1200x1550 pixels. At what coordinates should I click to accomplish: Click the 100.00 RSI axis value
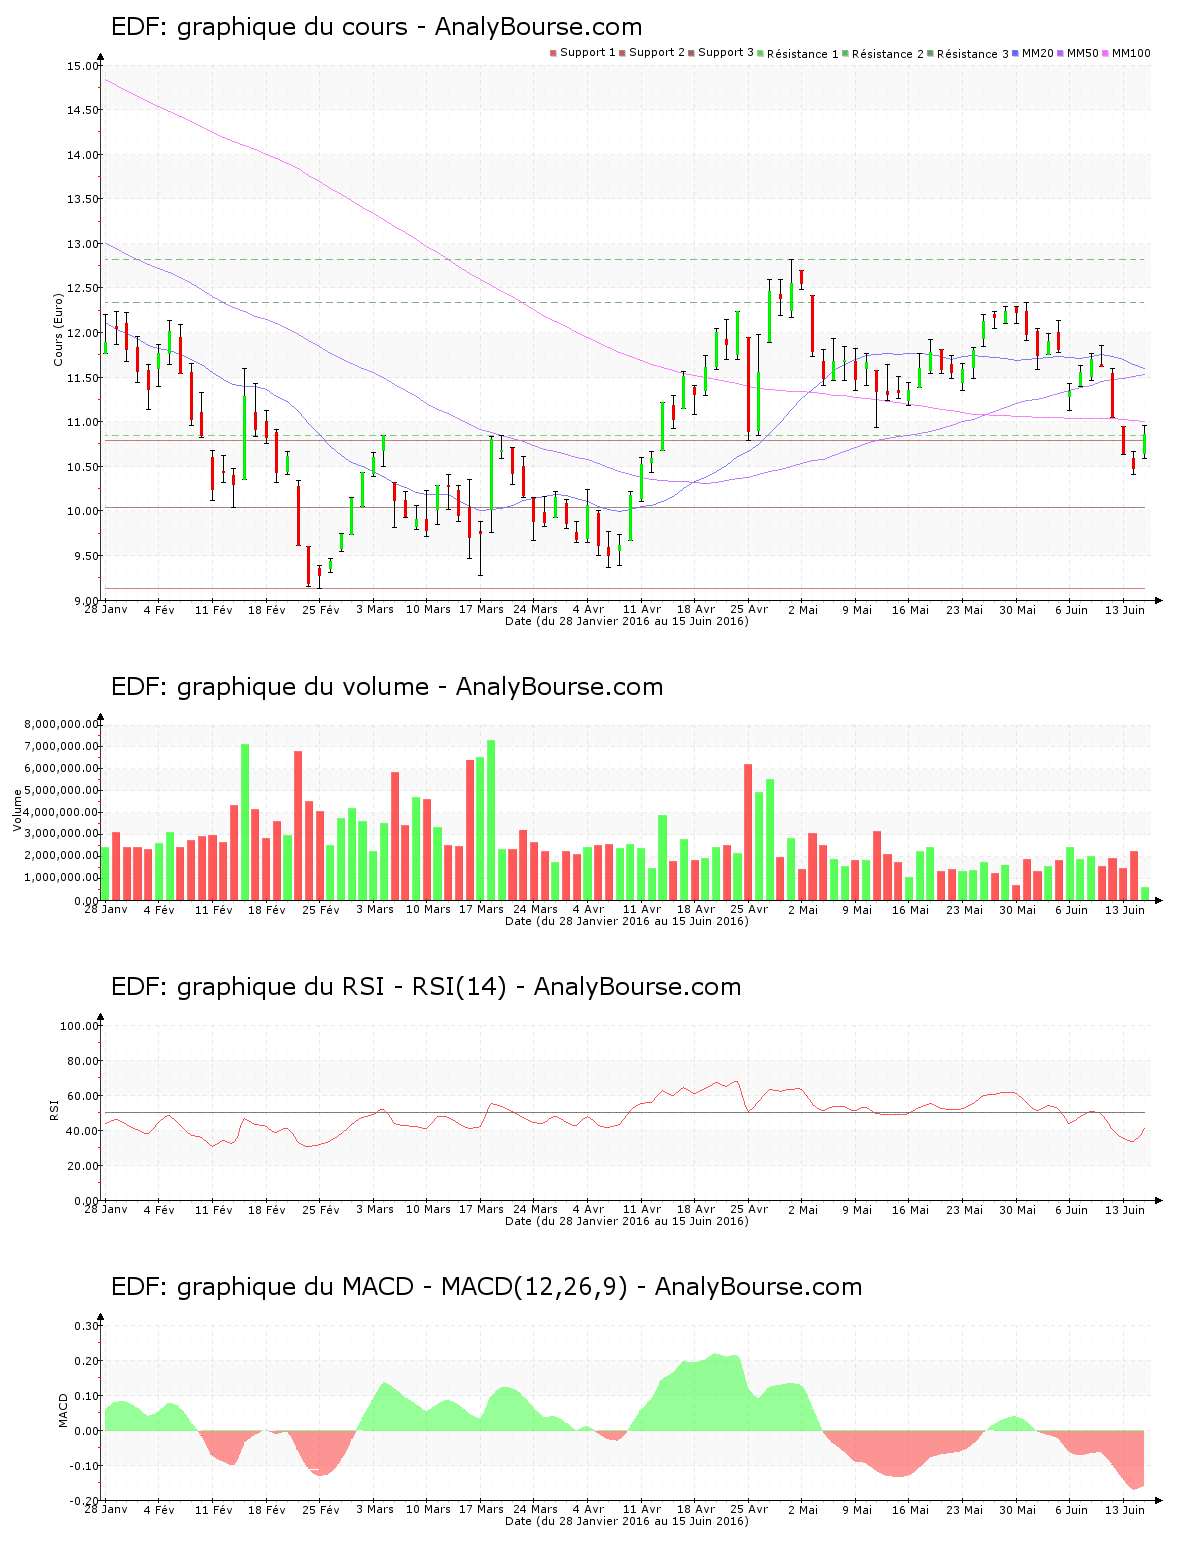point(80,1026)
